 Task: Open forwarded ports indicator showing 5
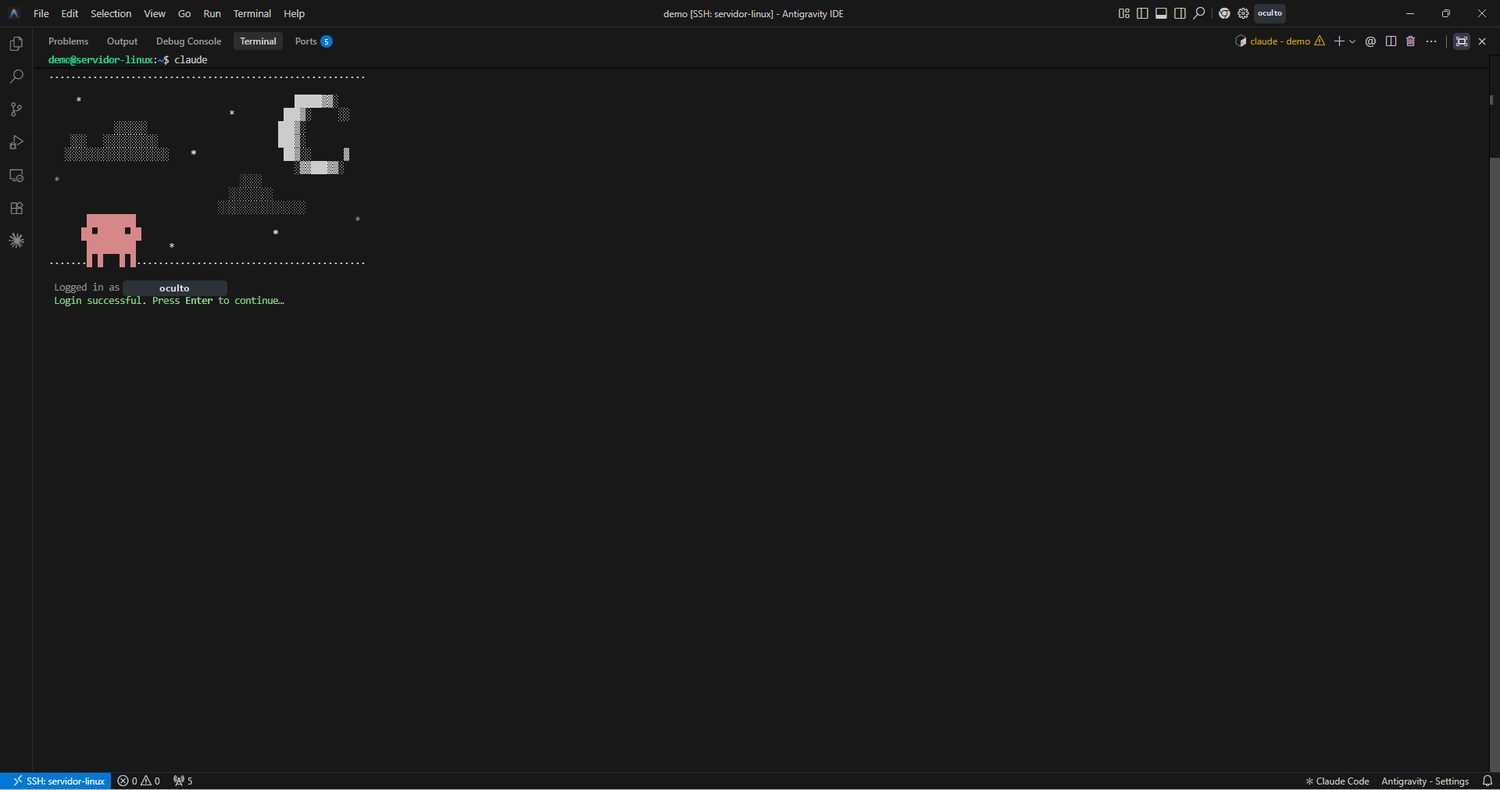click(183, 781)
